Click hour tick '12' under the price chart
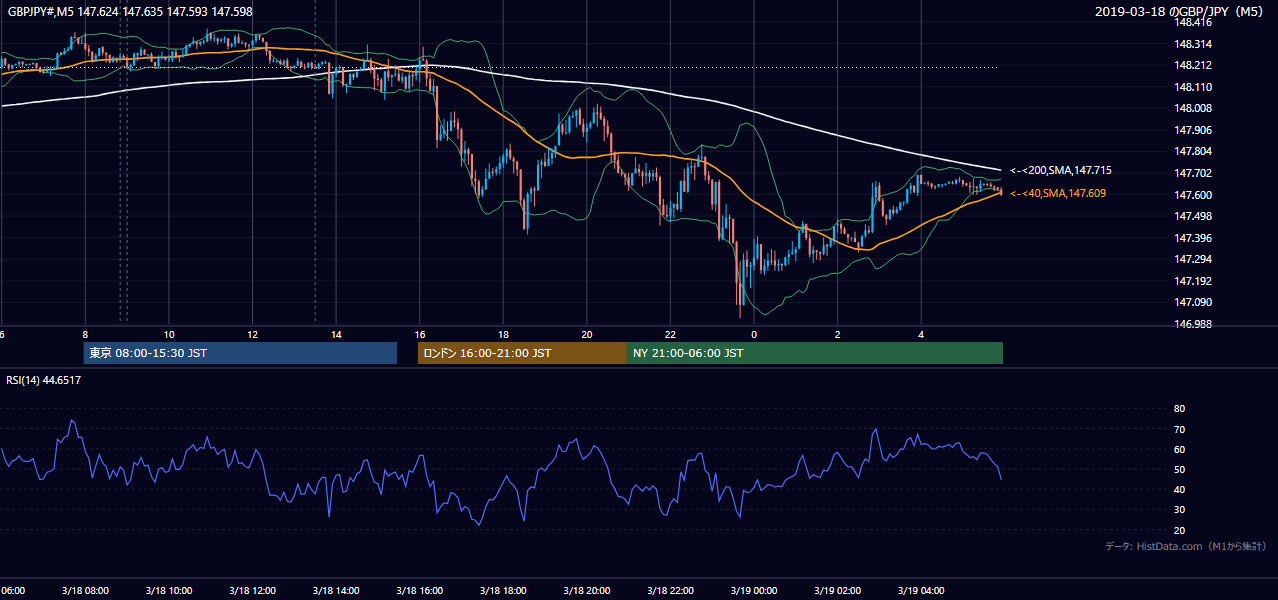Screen dimensions: 1278x600 point(252,334)
